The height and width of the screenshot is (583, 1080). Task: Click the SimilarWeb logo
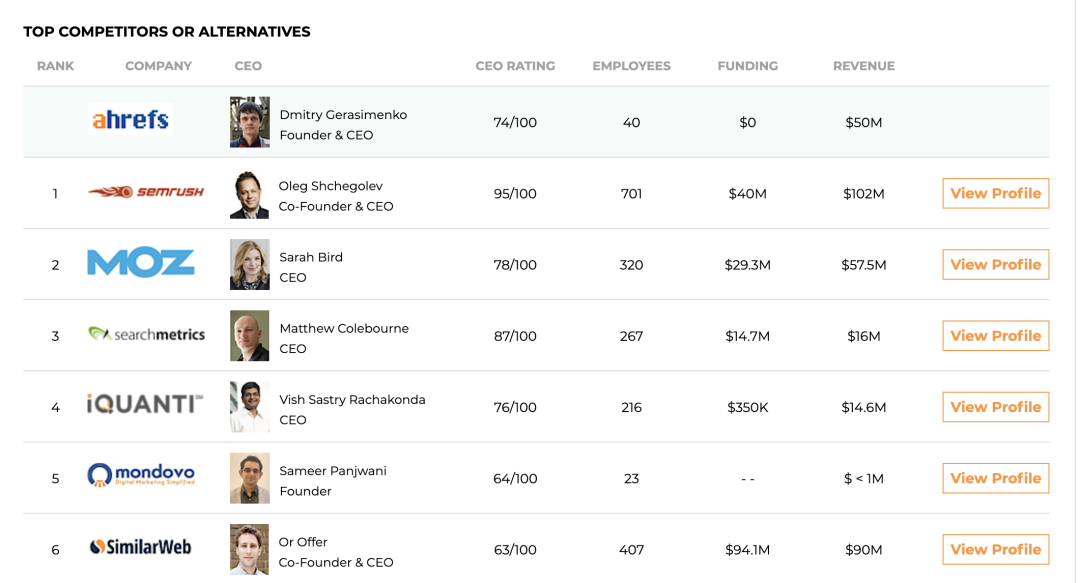click(141, 547)
